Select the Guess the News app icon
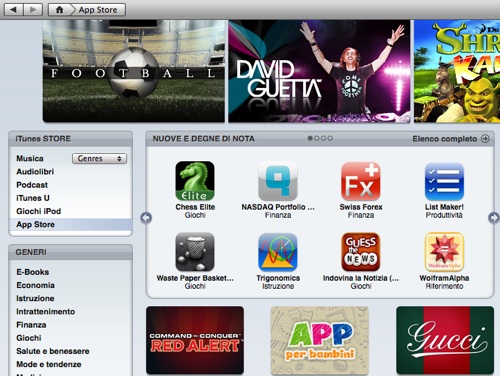 pyautogui.click(x=361, y=252)
